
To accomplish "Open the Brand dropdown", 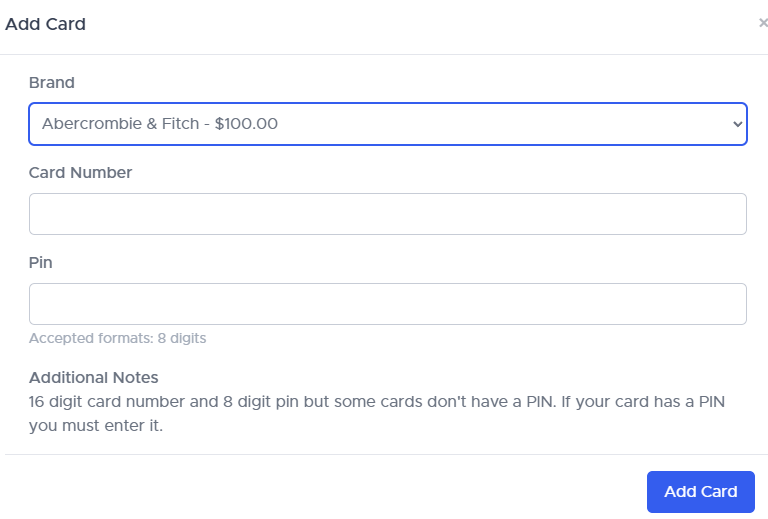I will point(387,124).
